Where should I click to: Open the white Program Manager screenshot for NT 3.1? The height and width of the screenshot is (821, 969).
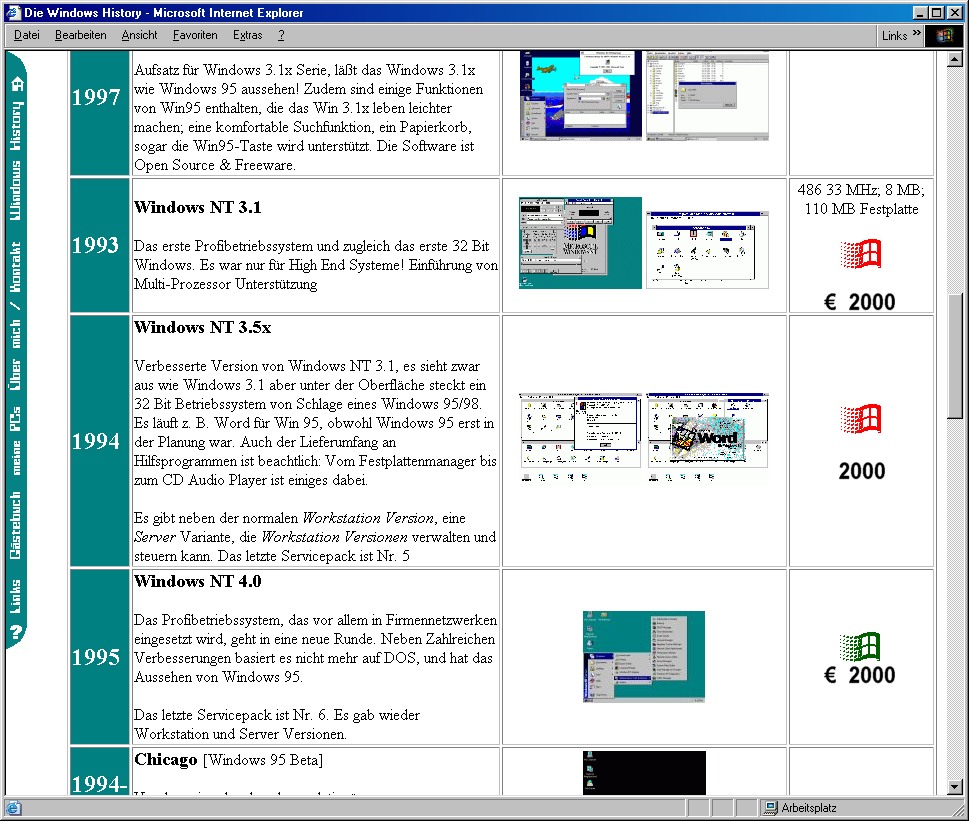coord(708,250)
